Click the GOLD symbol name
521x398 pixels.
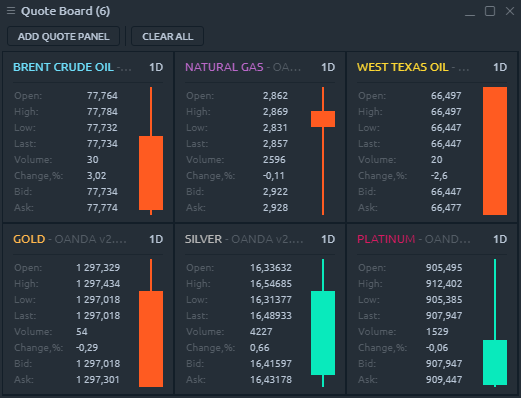pyautogui.click(x=29, y=239)
